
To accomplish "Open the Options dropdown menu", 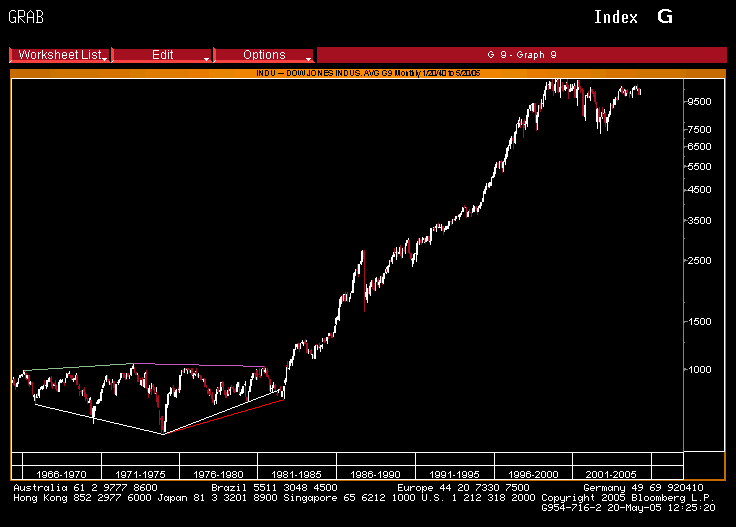I will click(264, 55).
